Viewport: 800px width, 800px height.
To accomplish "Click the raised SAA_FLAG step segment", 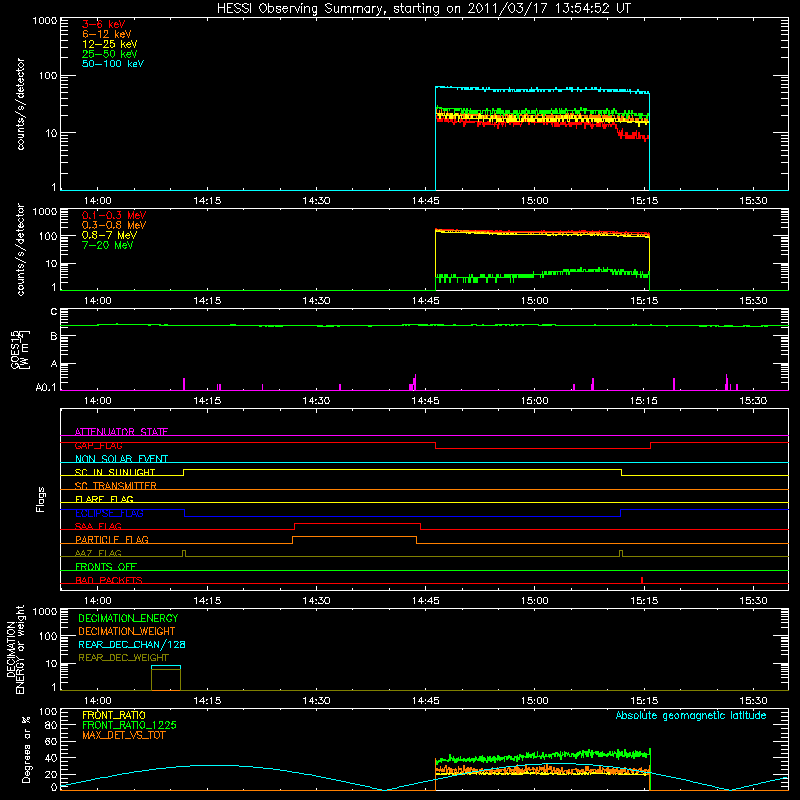I will point(358,523).
